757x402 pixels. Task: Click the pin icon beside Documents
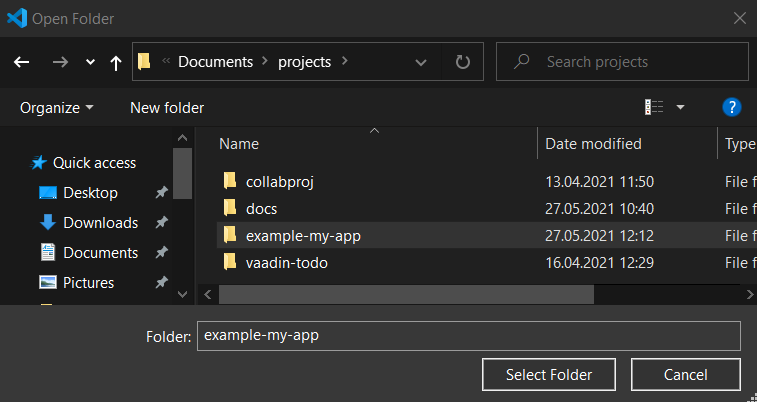click(161, 253)
